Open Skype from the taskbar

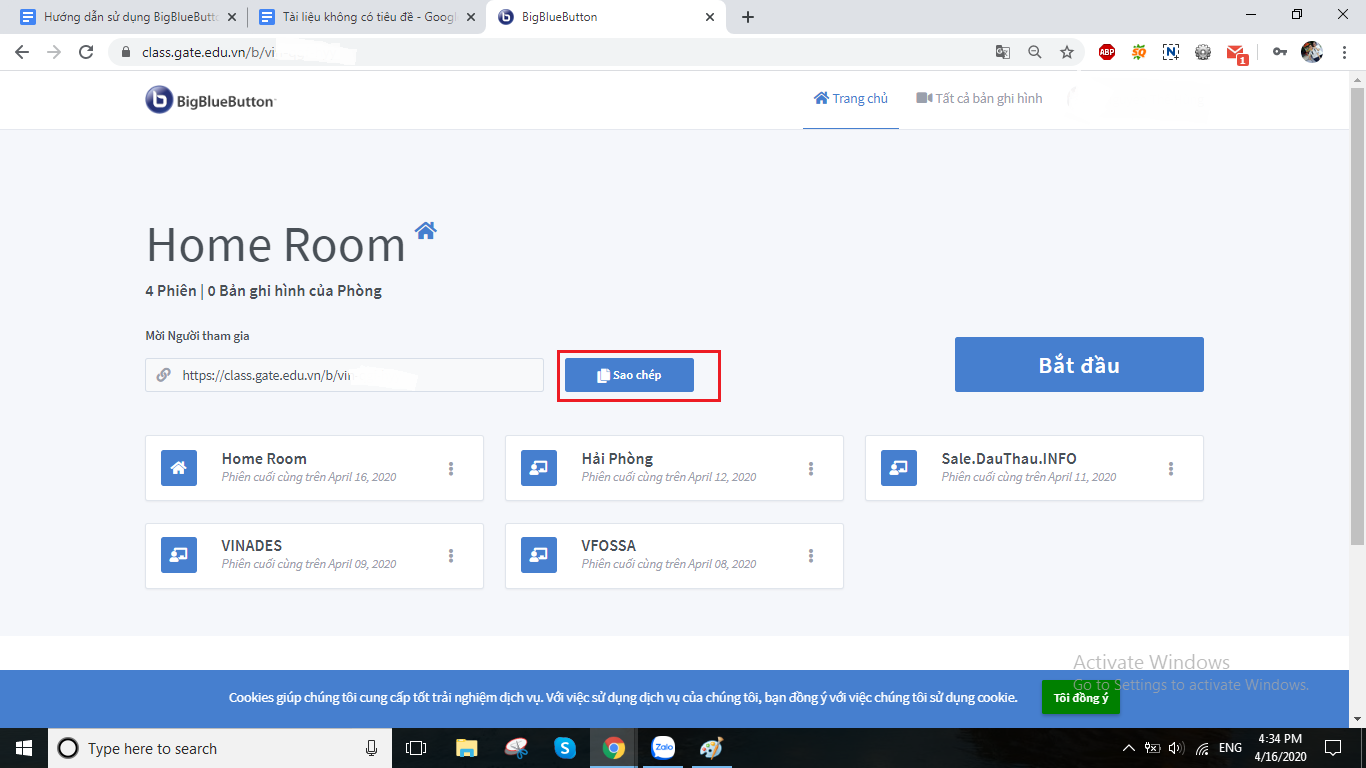[x=565, y=748]
